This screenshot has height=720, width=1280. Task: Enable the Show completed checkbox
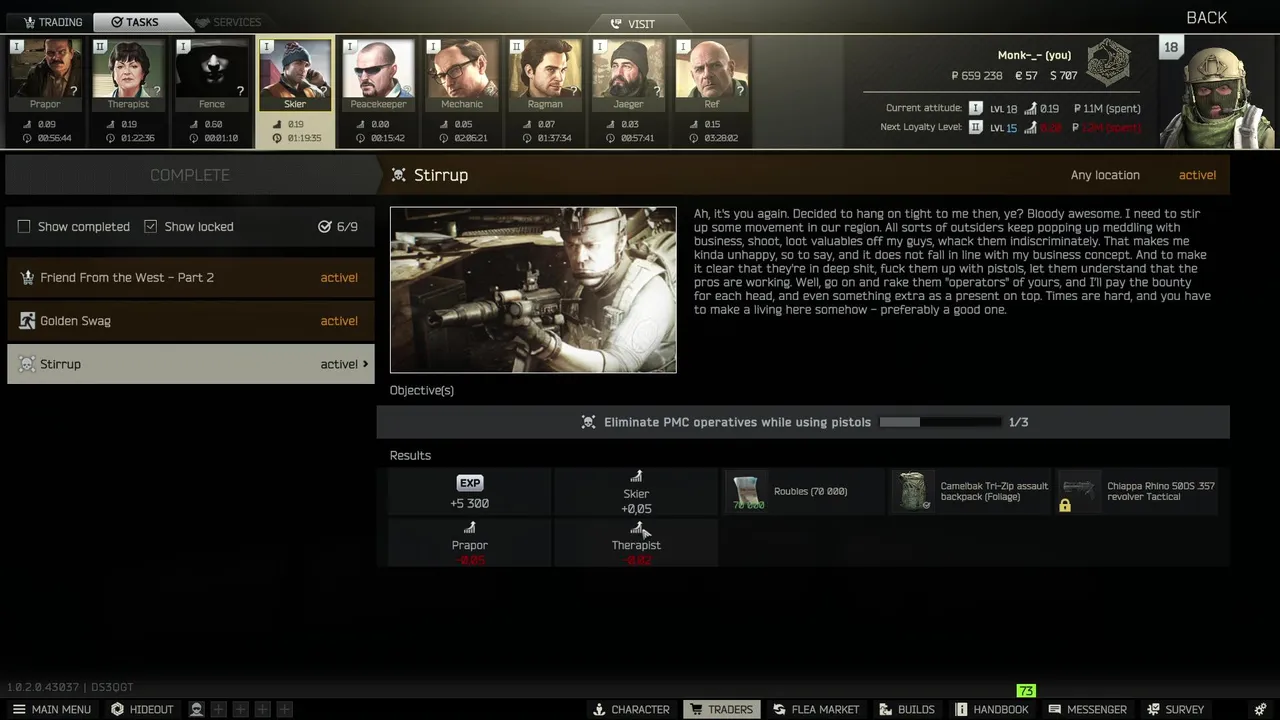click(24, 227)
